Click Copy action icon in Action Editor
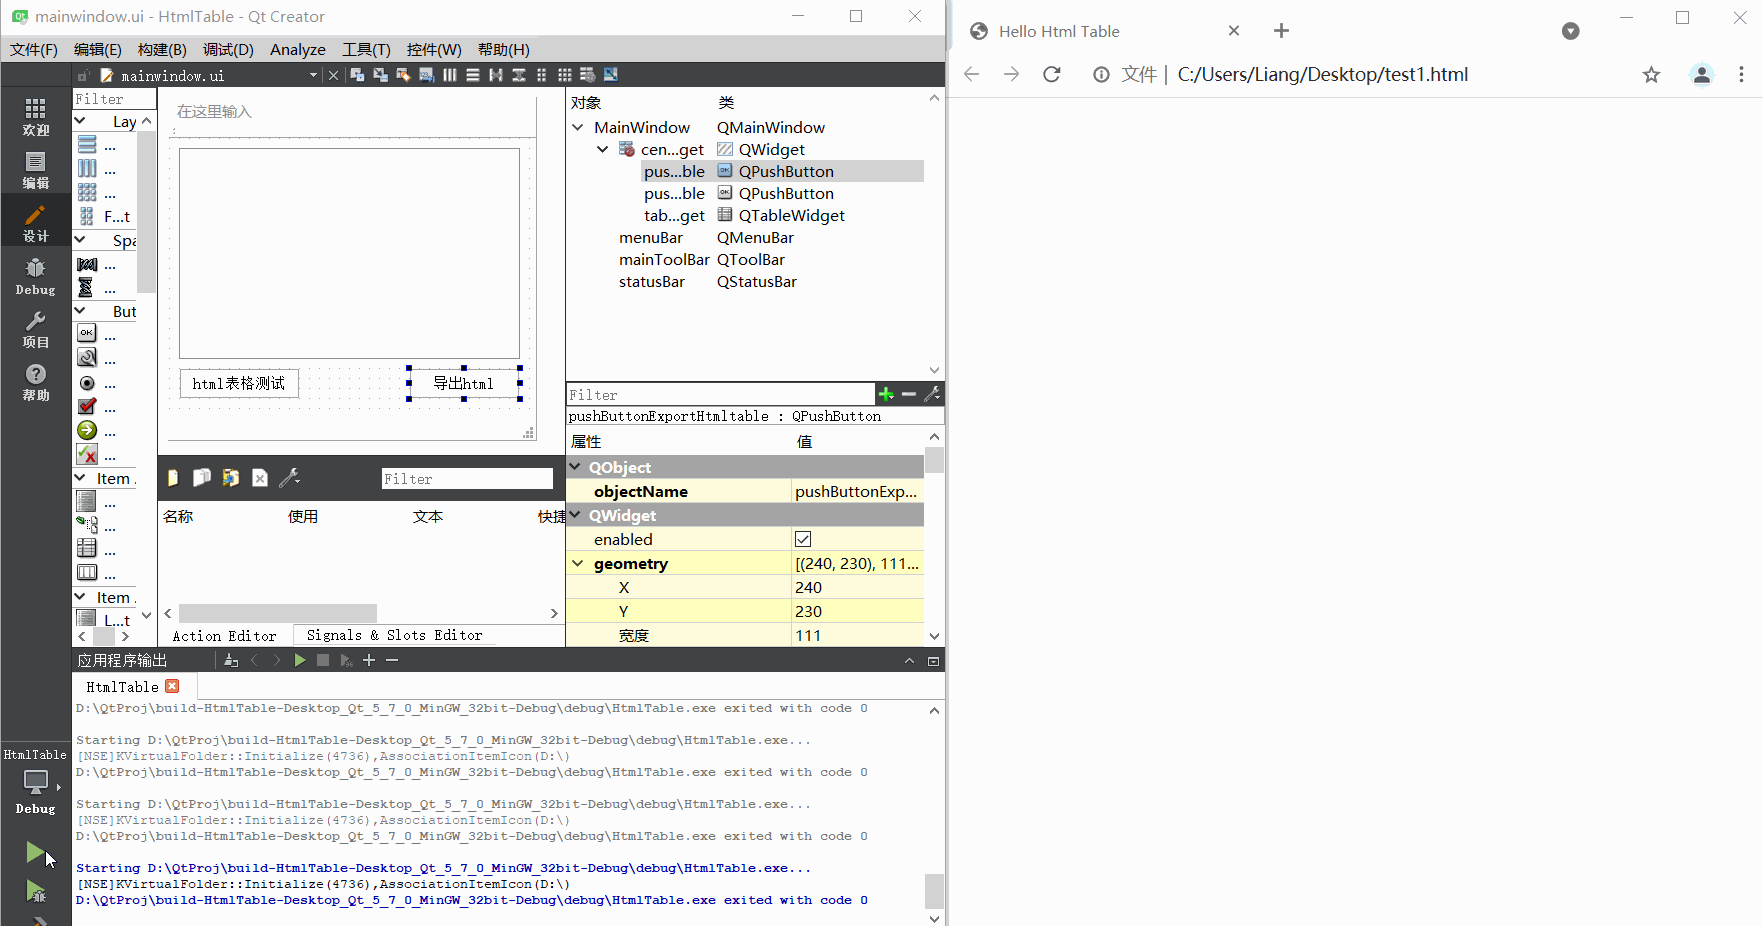This screenshot has height=926, width=1763. click(202, 478)
